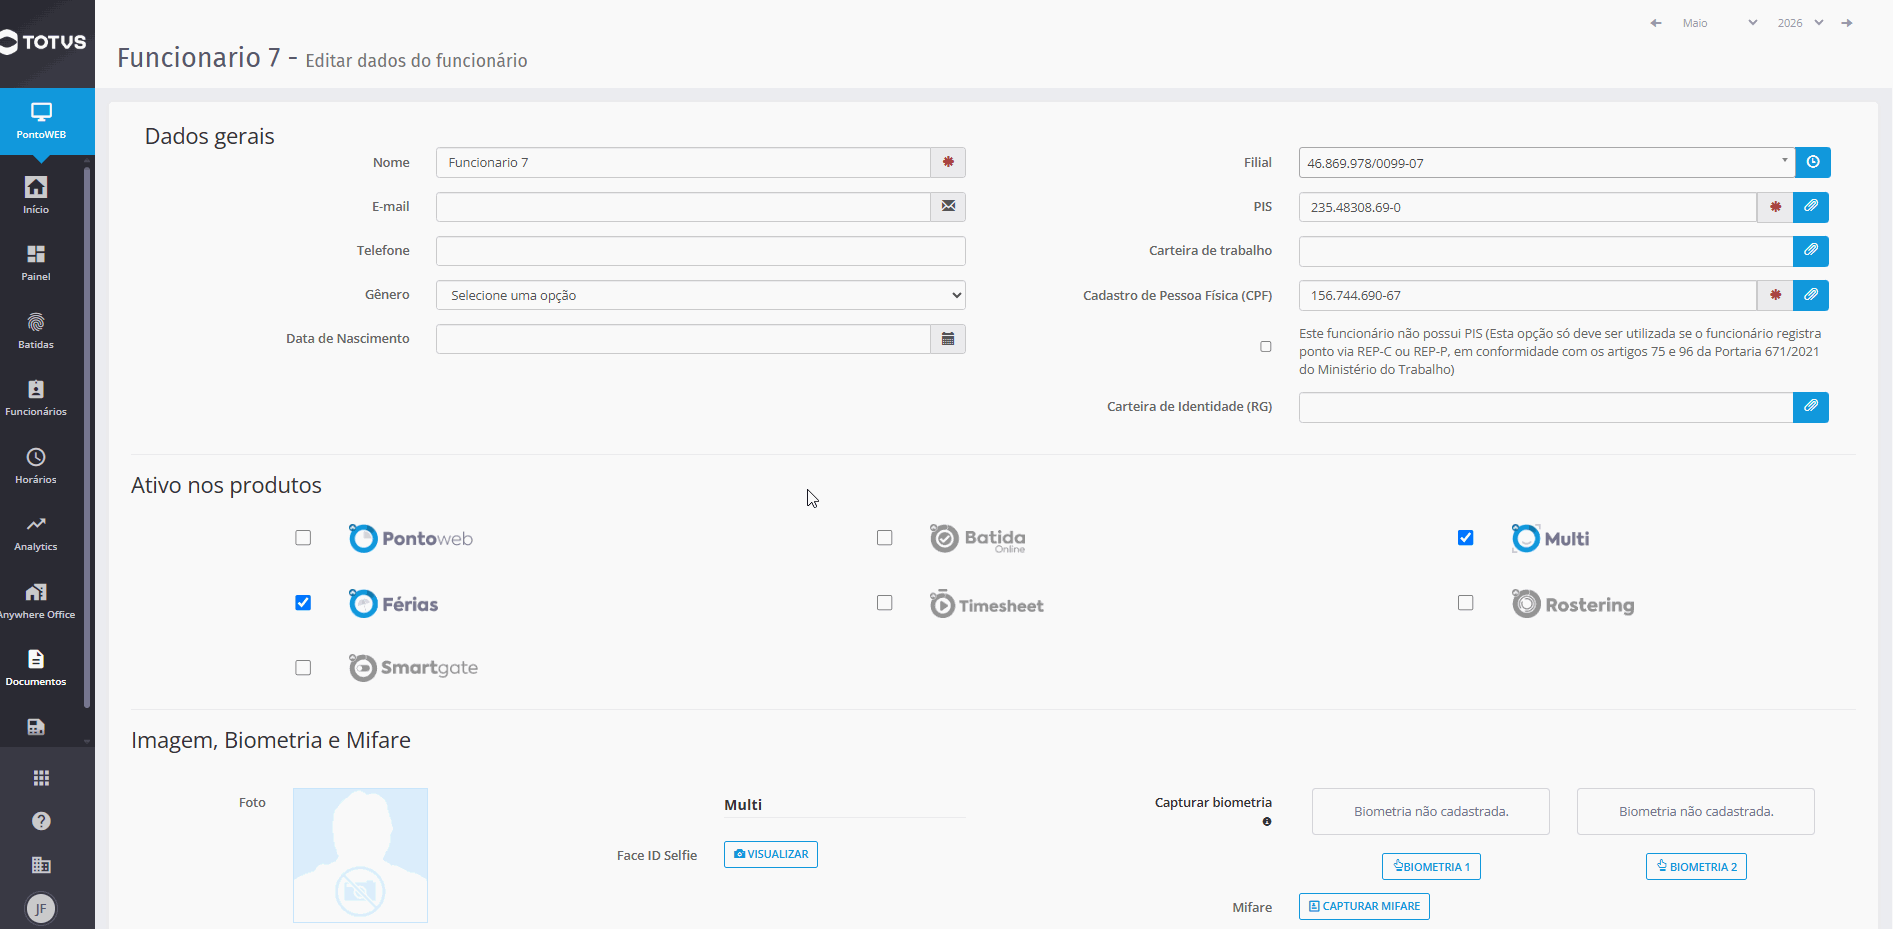The height and width of the screenshot is (929, 1893).
Task: Click the E-mail input field
Action: [683, 207]
